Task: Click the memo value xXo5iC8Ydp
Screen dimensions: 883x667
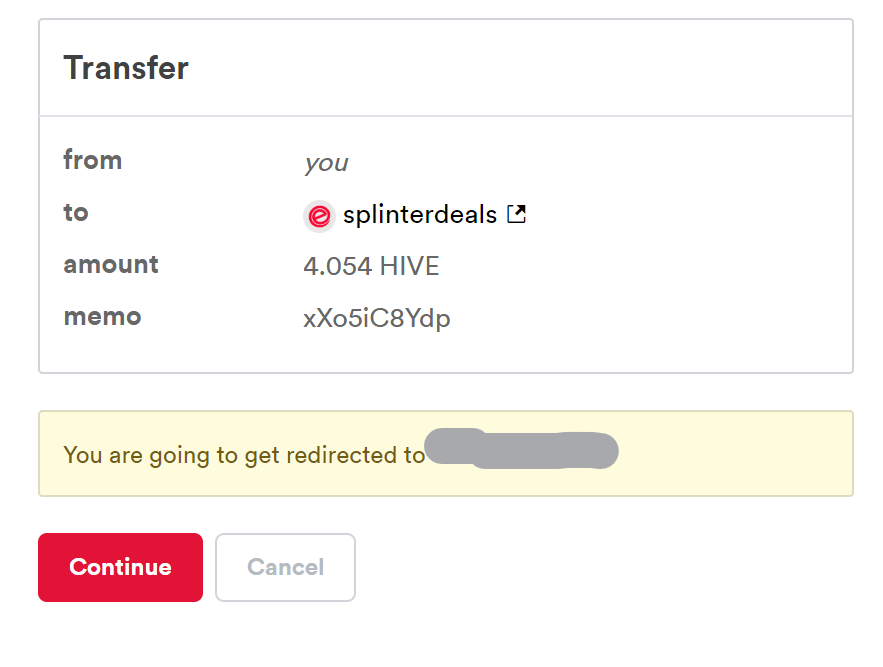Action: click(377, 319)
